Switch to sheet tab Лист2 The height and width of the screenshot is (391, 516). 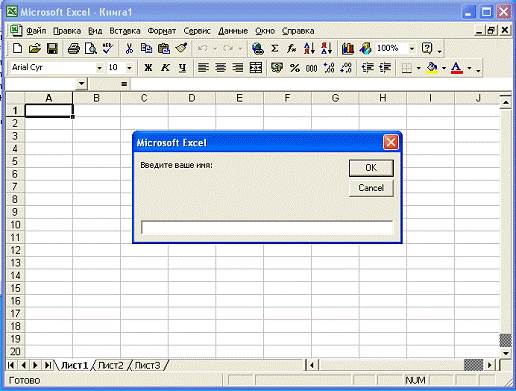111,365
